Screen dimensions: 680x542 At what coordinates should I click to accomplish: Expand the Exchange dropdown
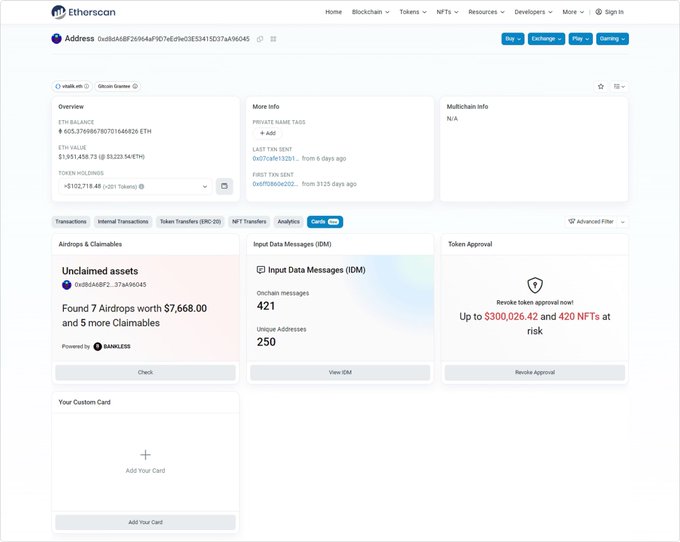[546, 39]
